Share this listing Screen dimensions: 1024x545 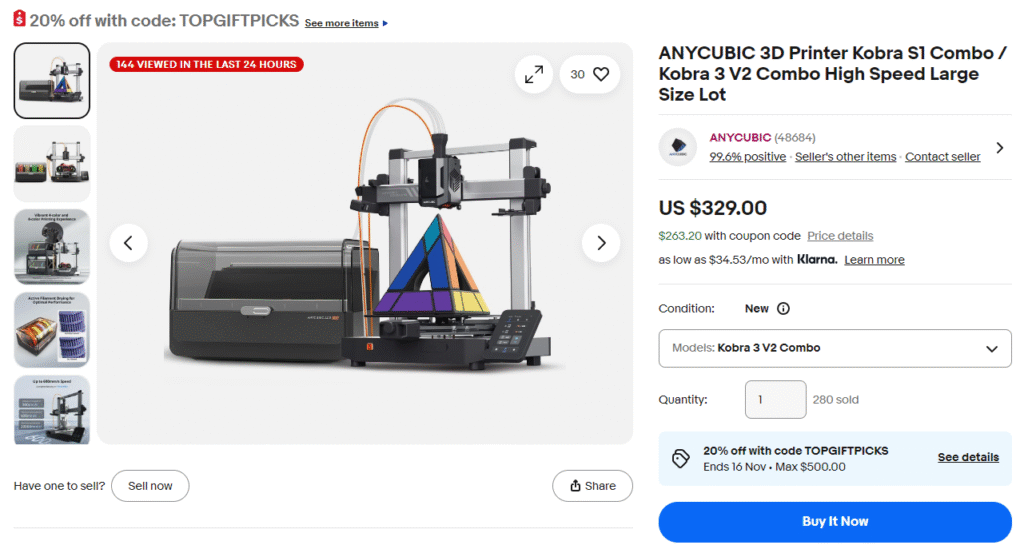(x=592, y=486)
